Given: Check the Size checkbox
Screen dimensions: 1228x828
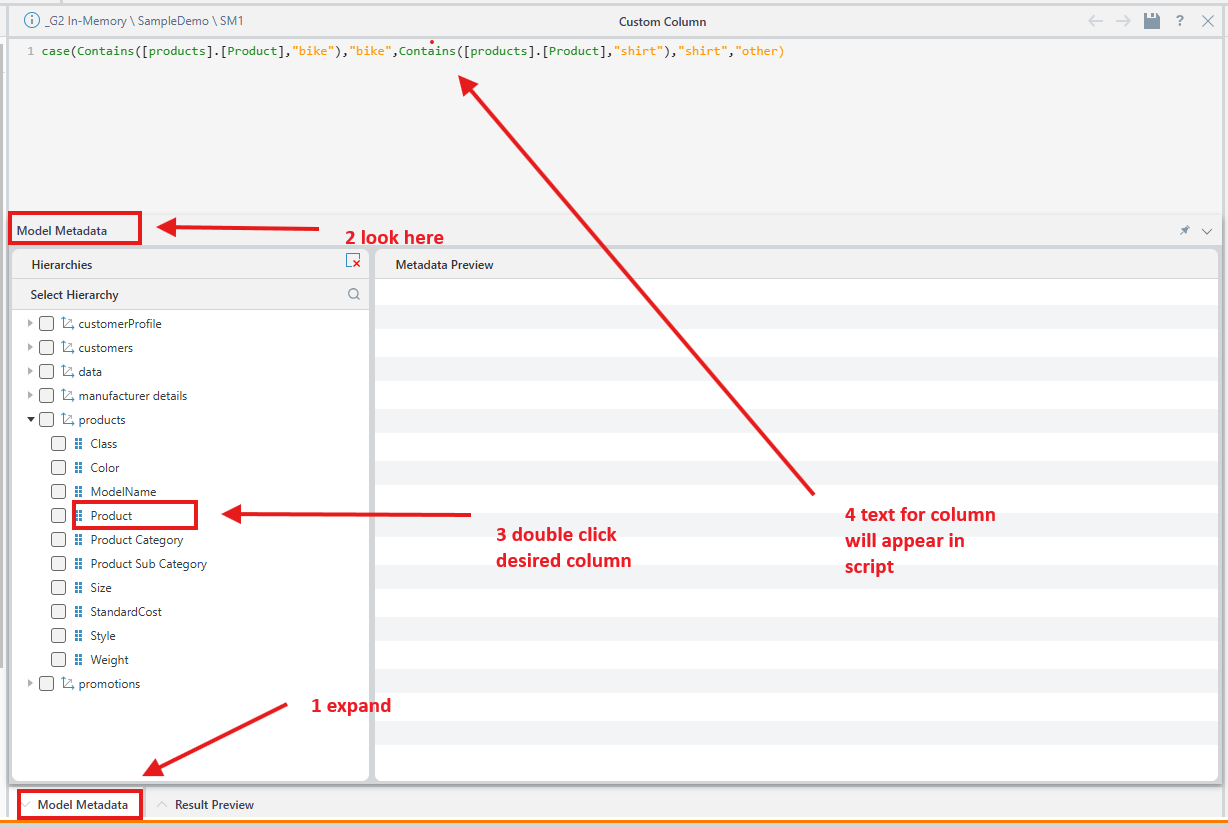Looking at the screenshot, I should pos(59,588).
